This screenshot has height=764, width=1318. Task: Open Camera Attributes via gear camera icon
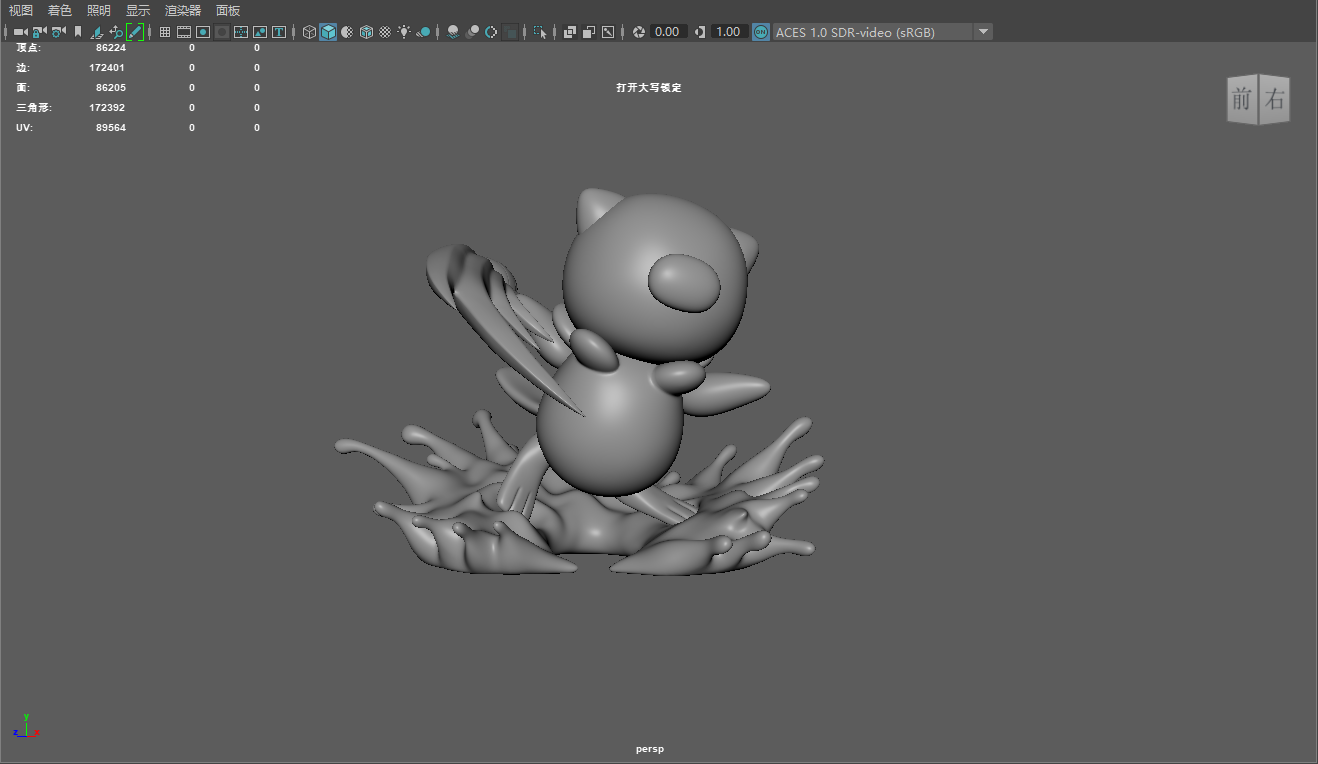coord(58,32)
